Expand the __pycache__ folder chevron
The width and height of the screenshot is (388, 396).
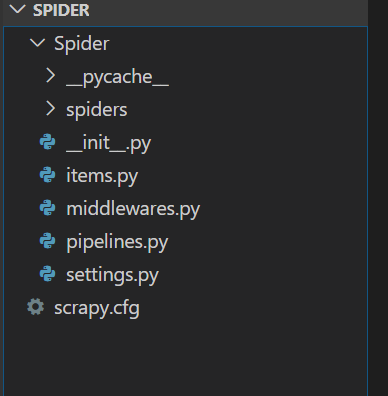pyautogui.click(x=50, y=76)
